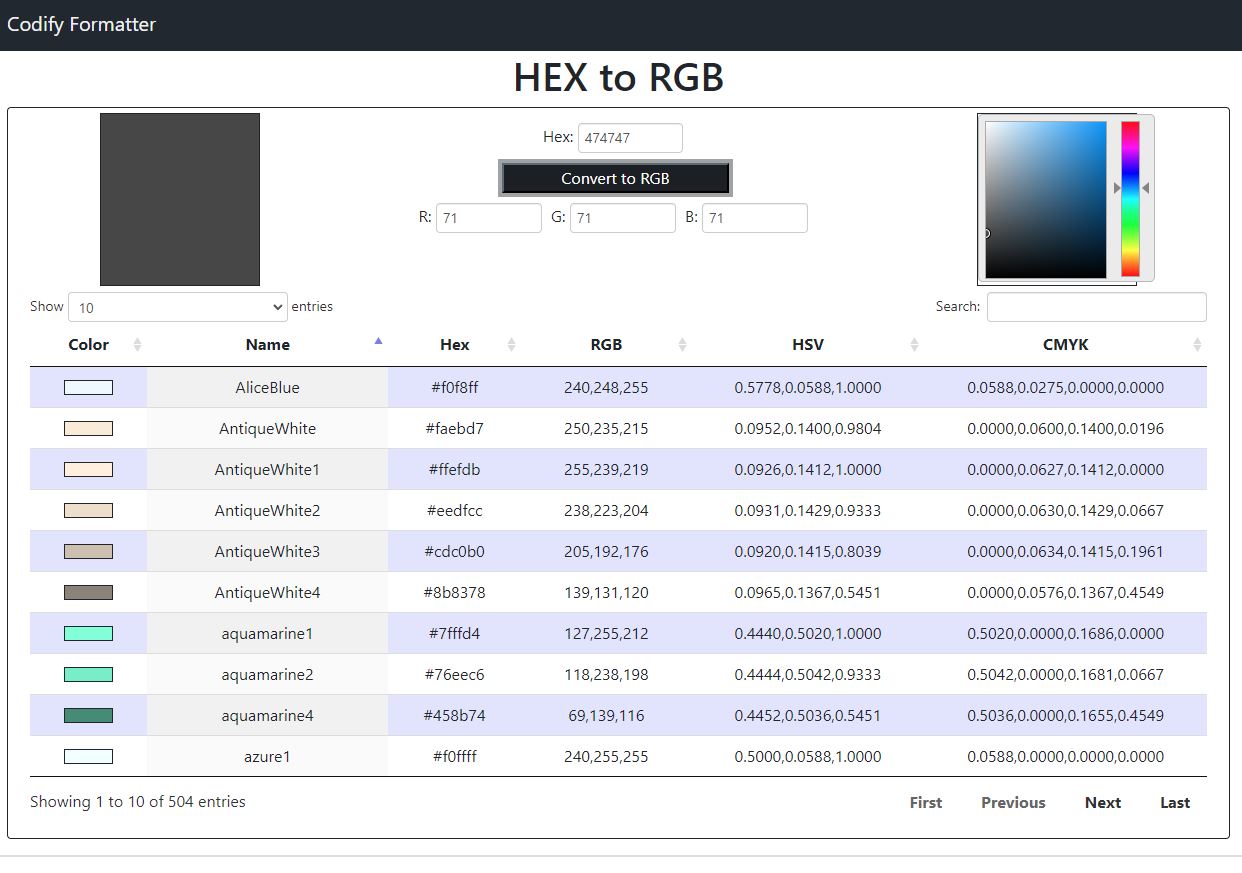Sort table by Name column
1242x873 pixels.
pos(267,345)
